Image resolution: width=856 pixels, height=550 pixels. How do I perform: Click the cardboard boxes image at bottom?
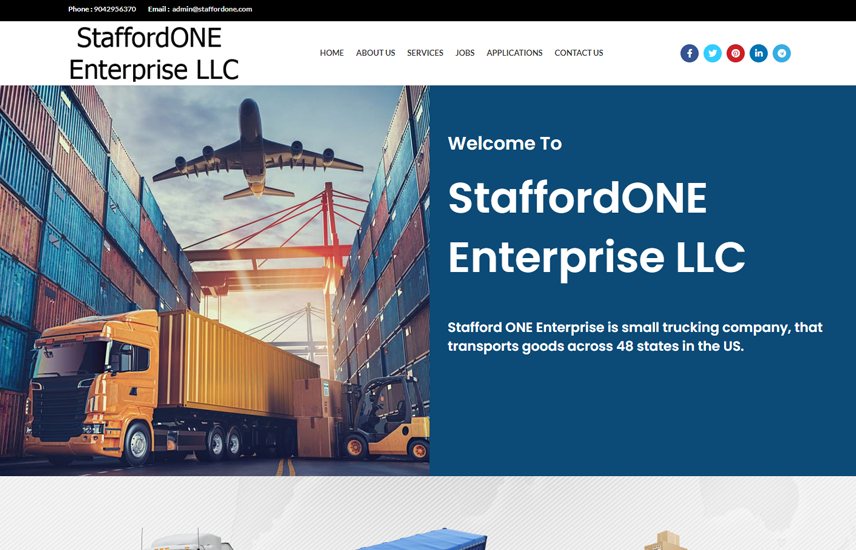tap(665, 540)
